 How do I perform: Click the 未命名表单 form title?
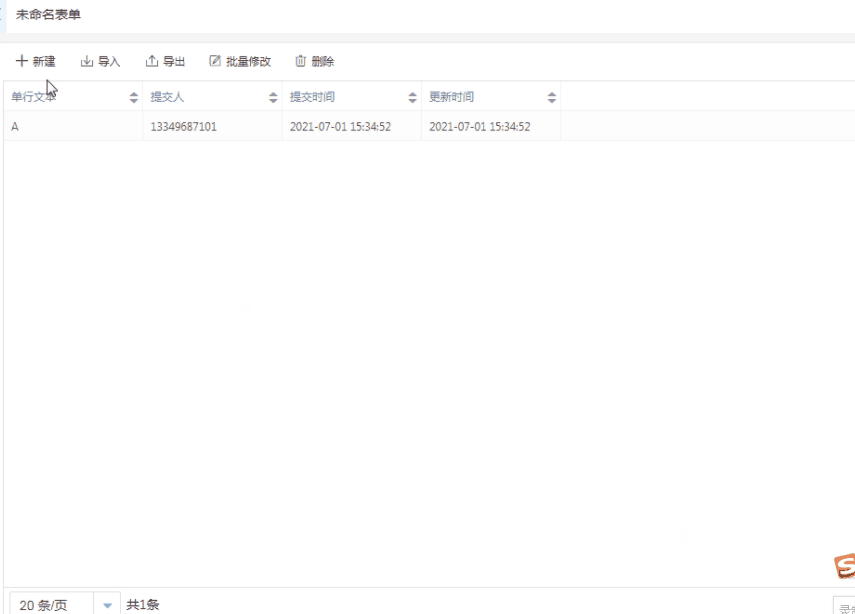pyautogui.click(x=48, y=14)
